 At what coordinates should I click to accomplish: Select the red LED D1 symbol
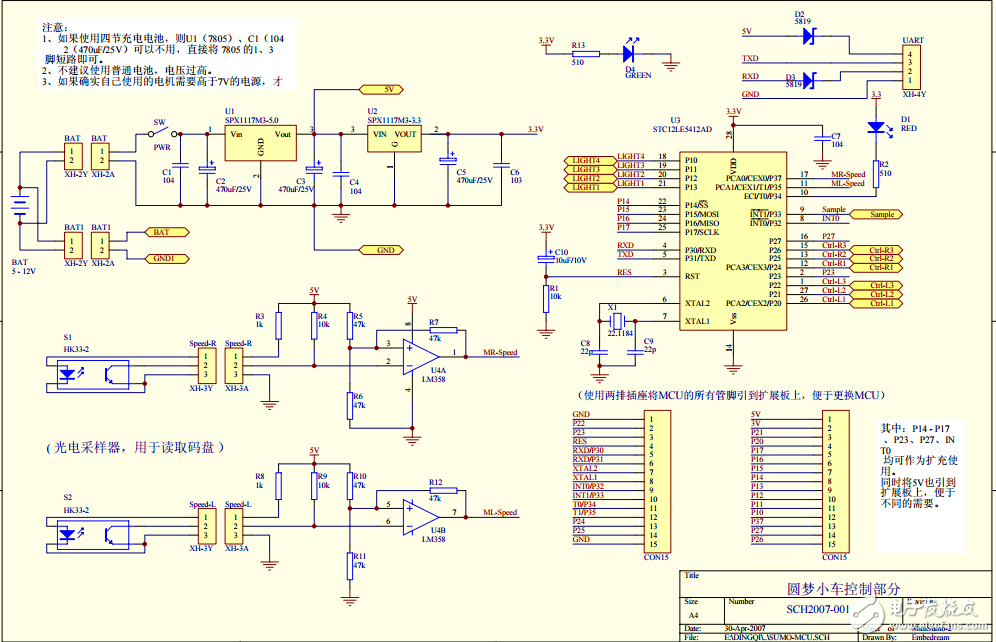pyautogui.click(x=877, y=127)
